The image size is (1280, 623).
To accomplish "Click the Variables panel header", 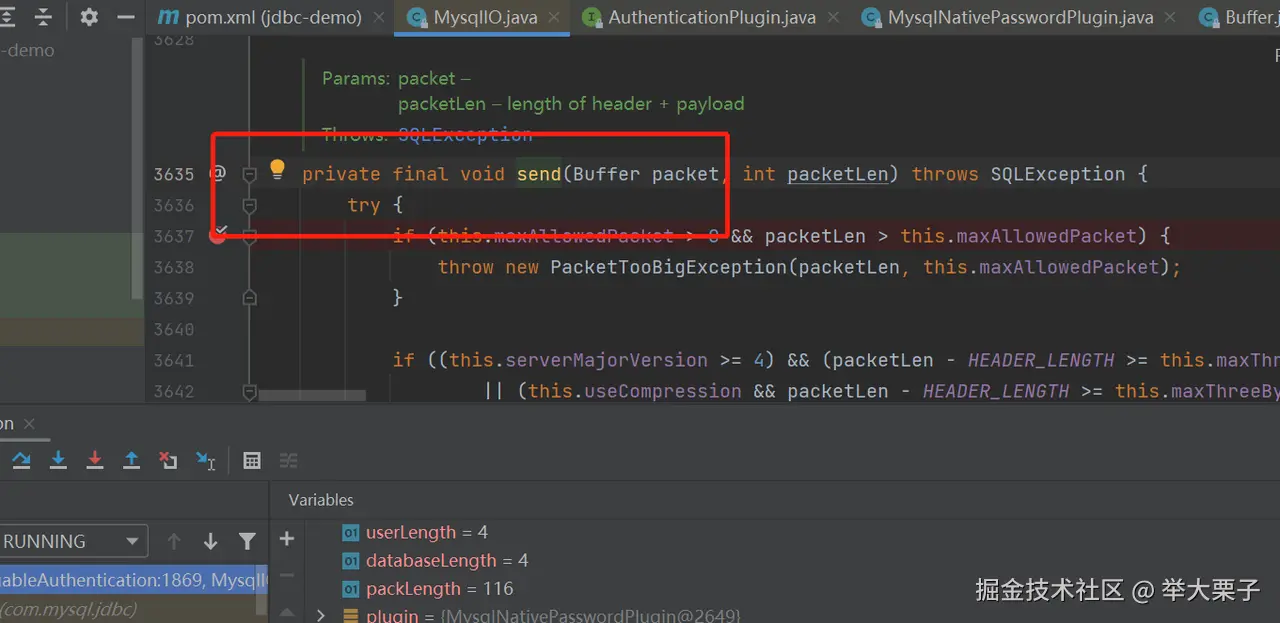I will pos(321,499).
